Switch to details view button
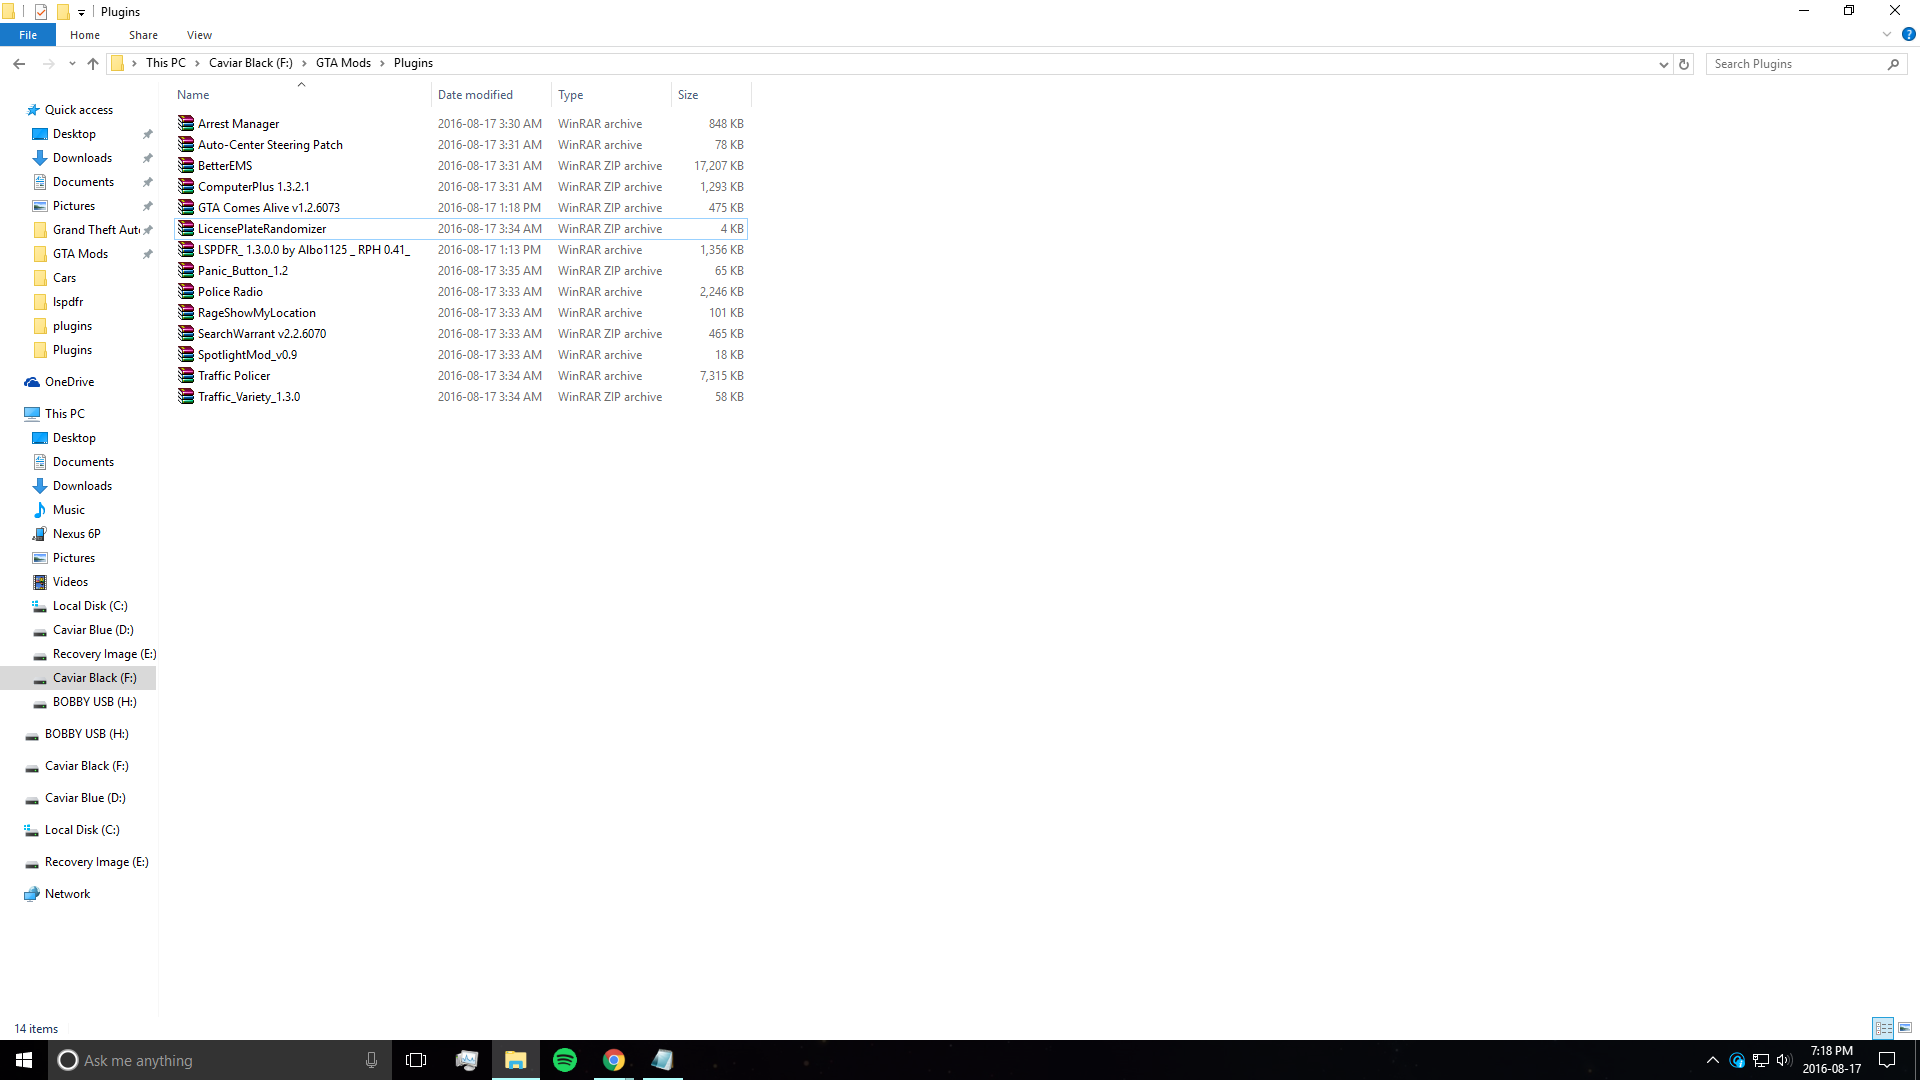This screenshot has height=1080, width=1920. click(1883, 1028)
